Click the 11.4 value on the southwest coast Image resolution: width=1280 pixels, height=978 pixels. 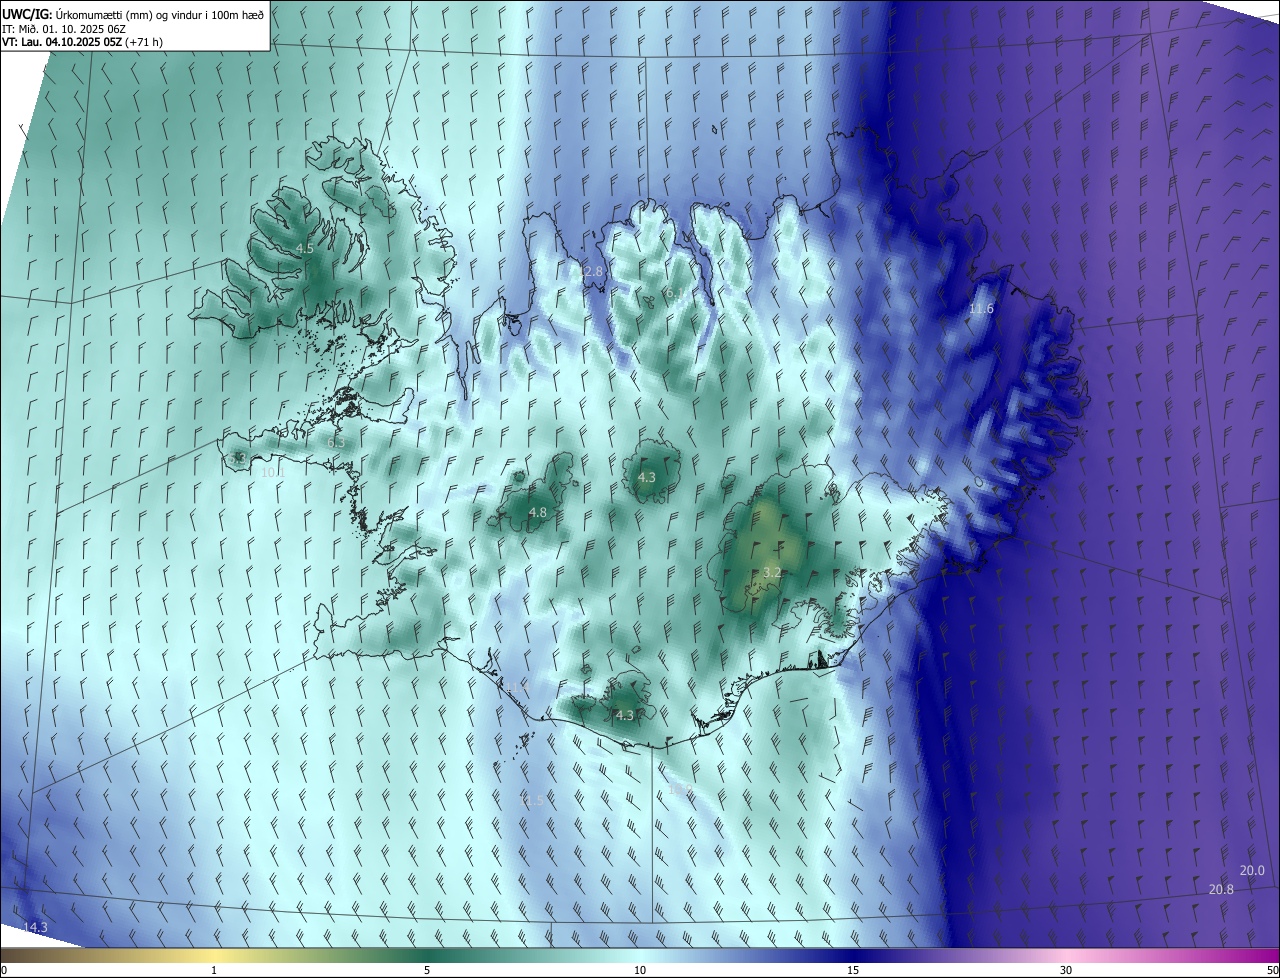516,686
